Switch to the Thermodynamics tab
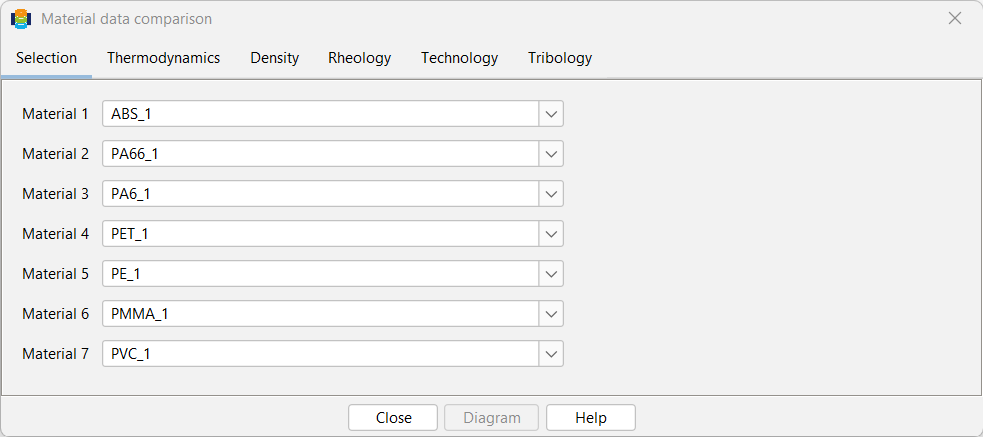Viewport: 983px width, 437px height. coord(164,58)
